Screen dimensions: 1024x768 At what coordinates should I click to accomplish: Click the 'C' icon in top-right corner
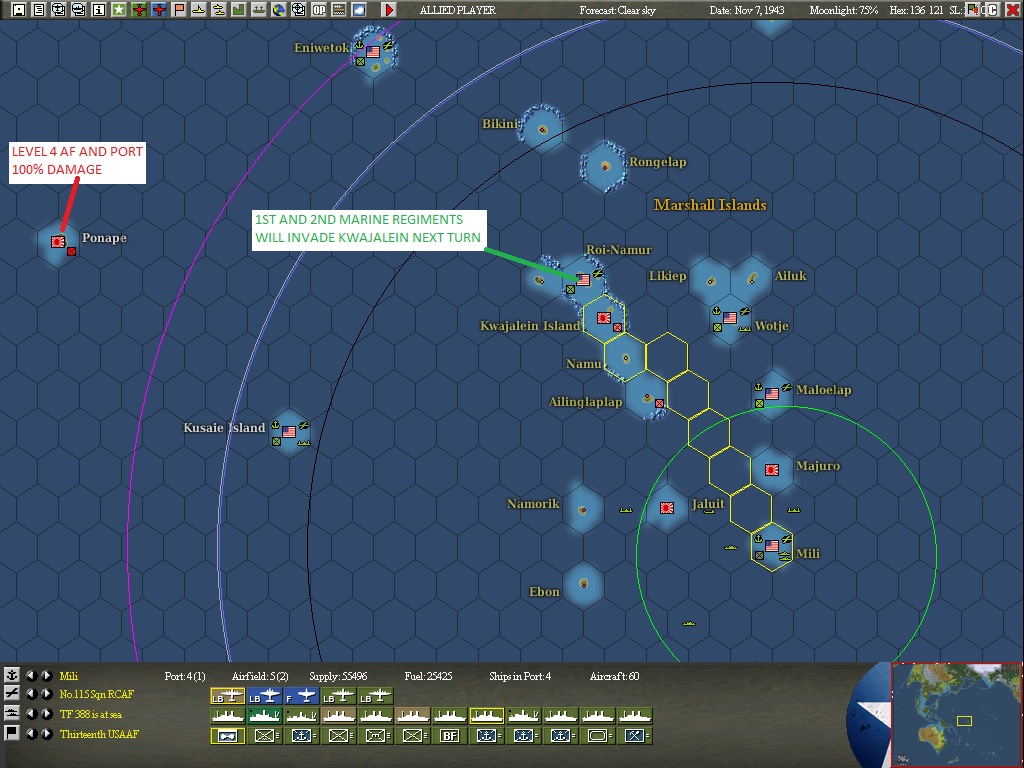tap(992, 10)
